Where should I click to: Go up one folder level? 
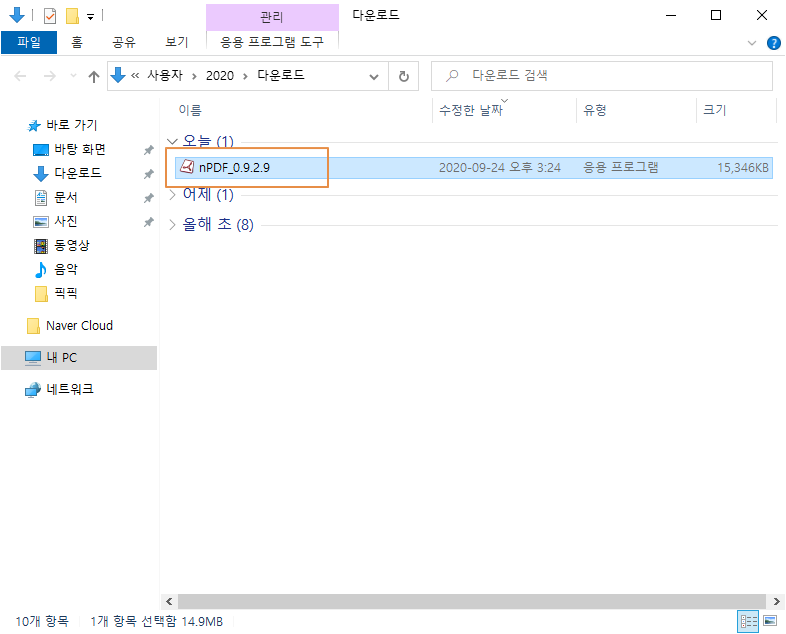94,76
